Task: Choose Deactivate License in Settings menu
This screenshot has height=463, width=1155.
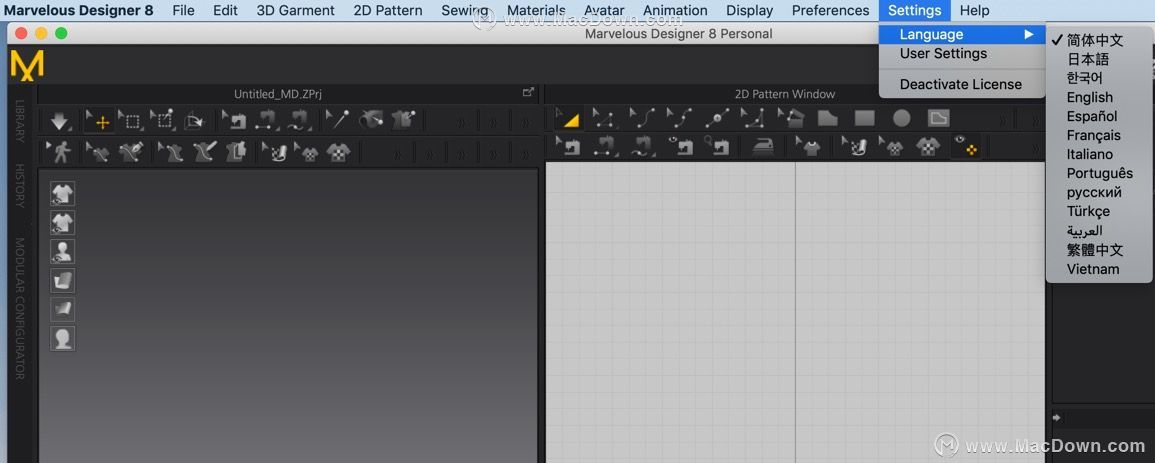Action: click(961, 85)
